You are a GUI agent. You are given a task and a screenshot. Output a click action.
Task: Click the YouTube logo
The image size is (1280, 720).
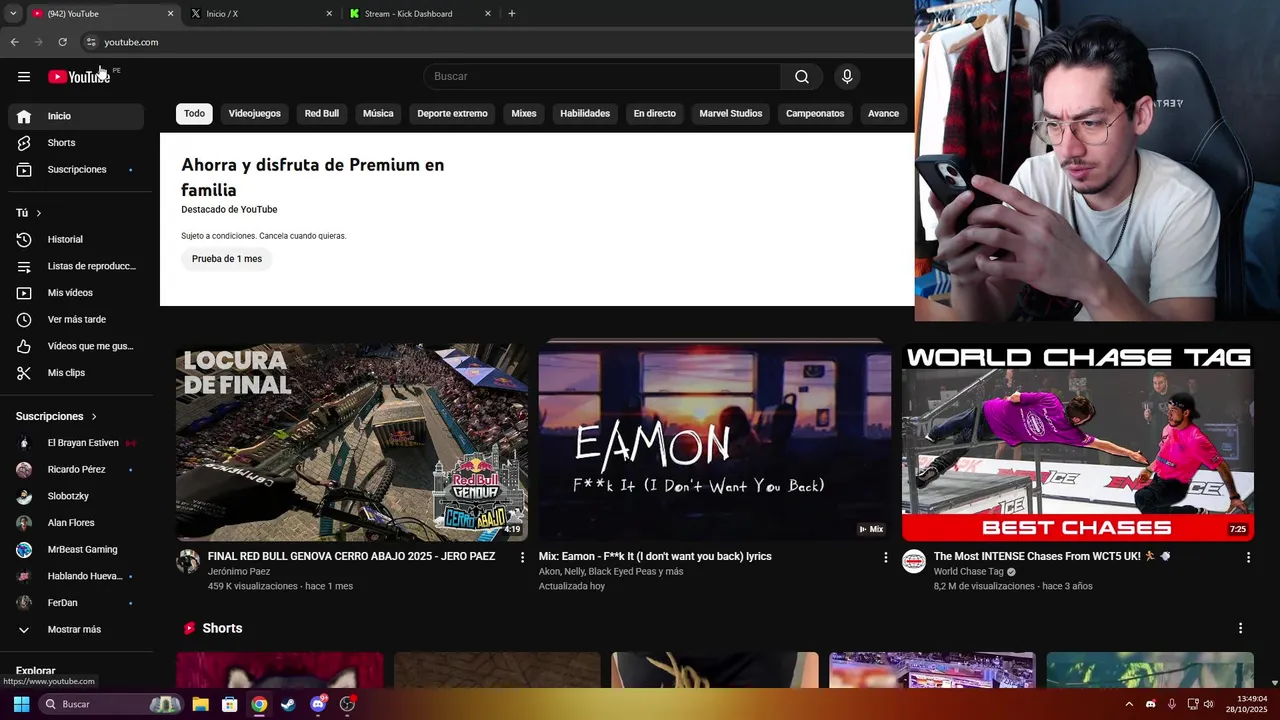point(79,77)
